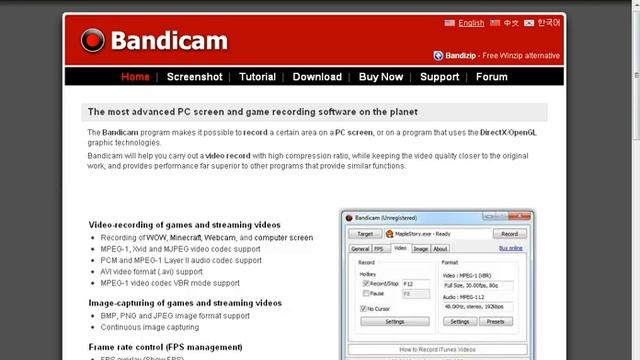Click the Bandicam title text in header
Screen dimensions: 640x360
pos(169,41)
